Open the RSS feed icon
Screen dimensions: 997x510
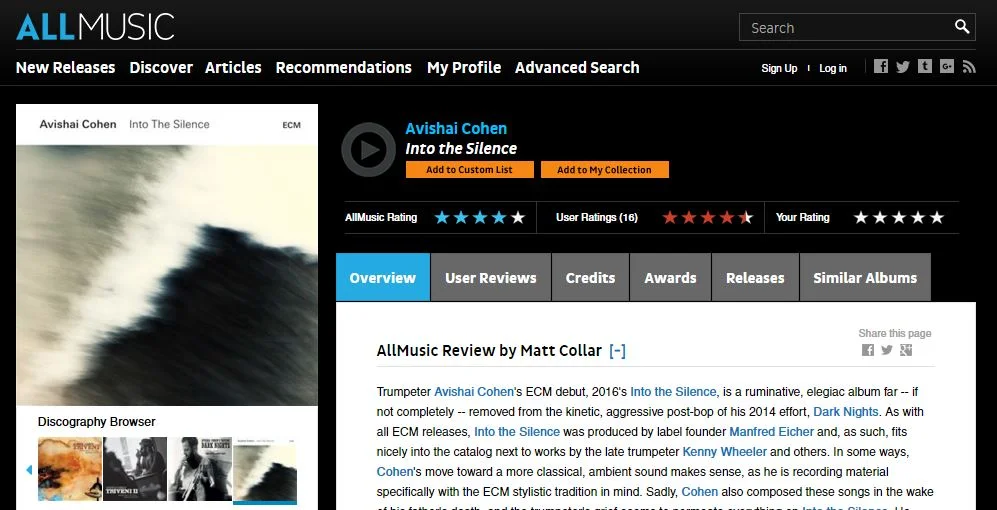click(969, 66)
